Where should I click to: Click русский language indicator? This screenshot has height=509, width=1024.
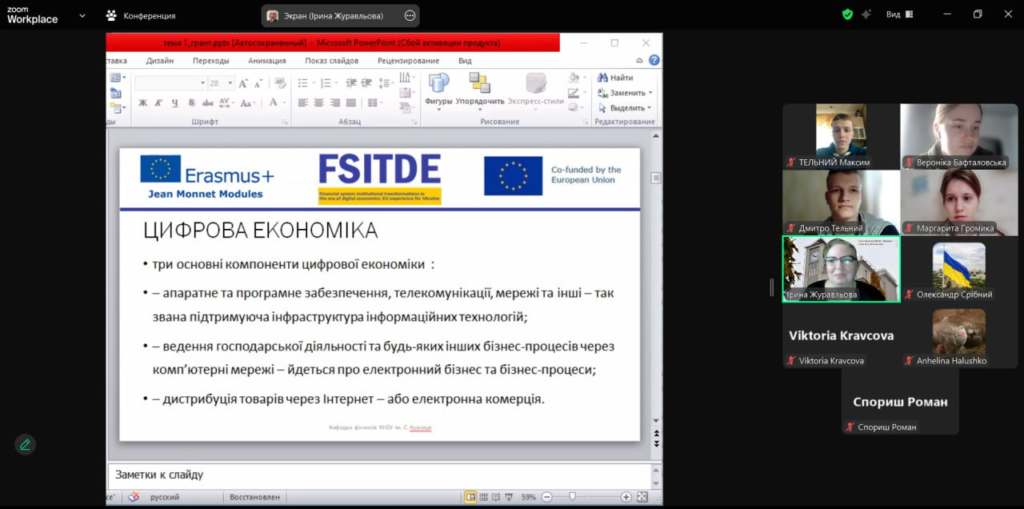tap(165, 497)
